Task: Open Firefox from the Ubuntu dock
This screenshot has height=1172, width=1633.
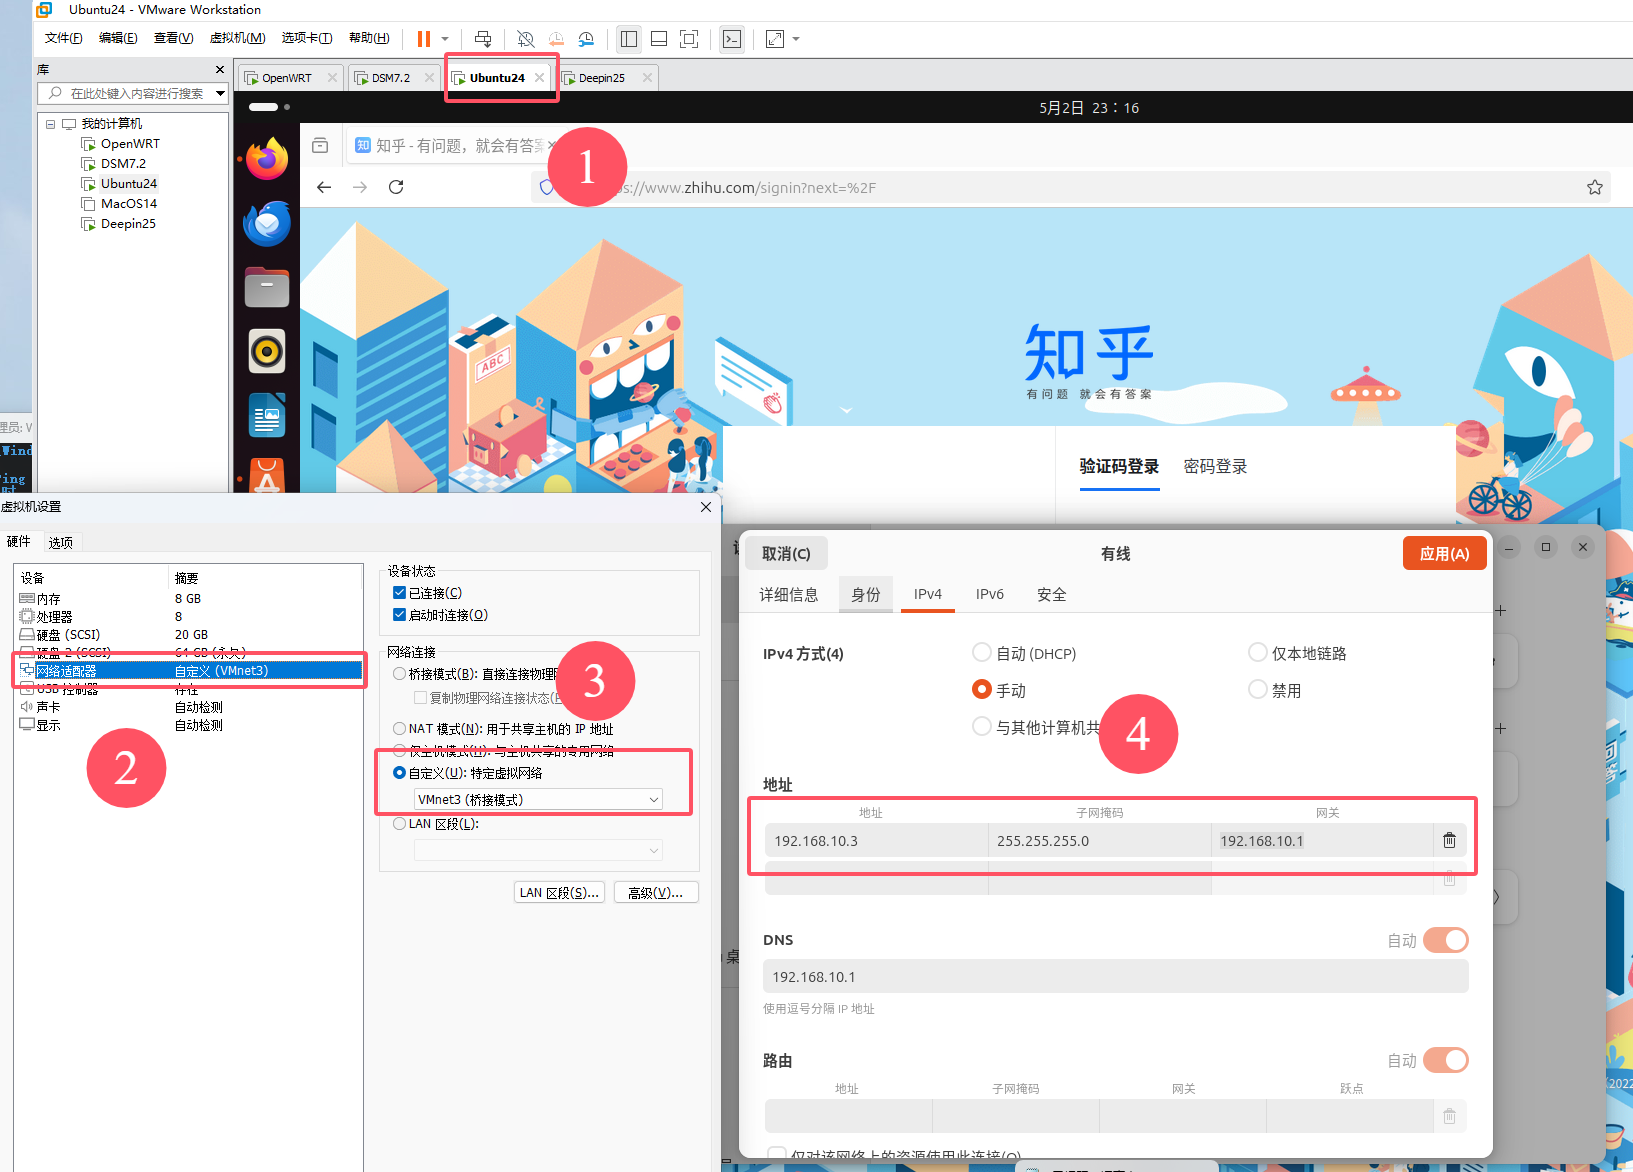Action: 267,159
